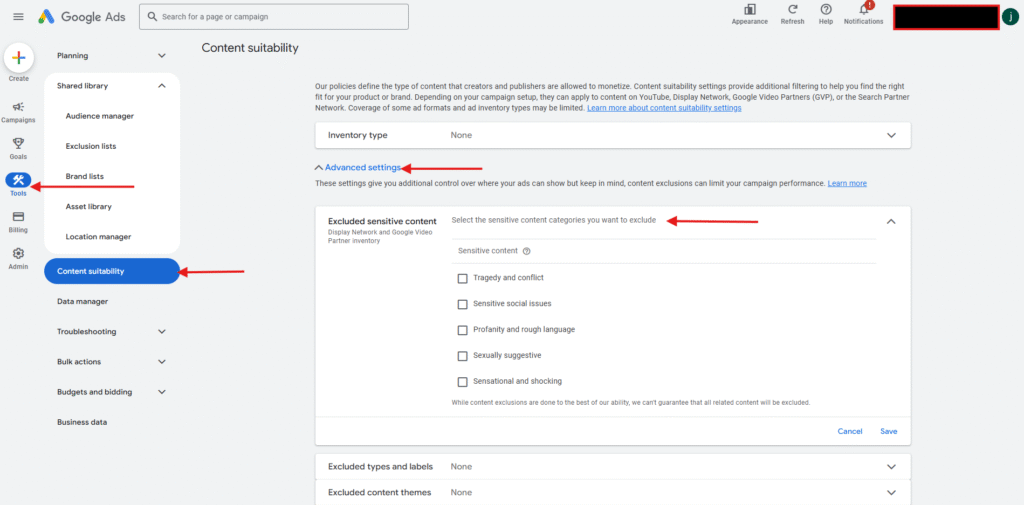1024x505 pixels.
Task: Click the Google Ads logo
Action: [82, 16]
